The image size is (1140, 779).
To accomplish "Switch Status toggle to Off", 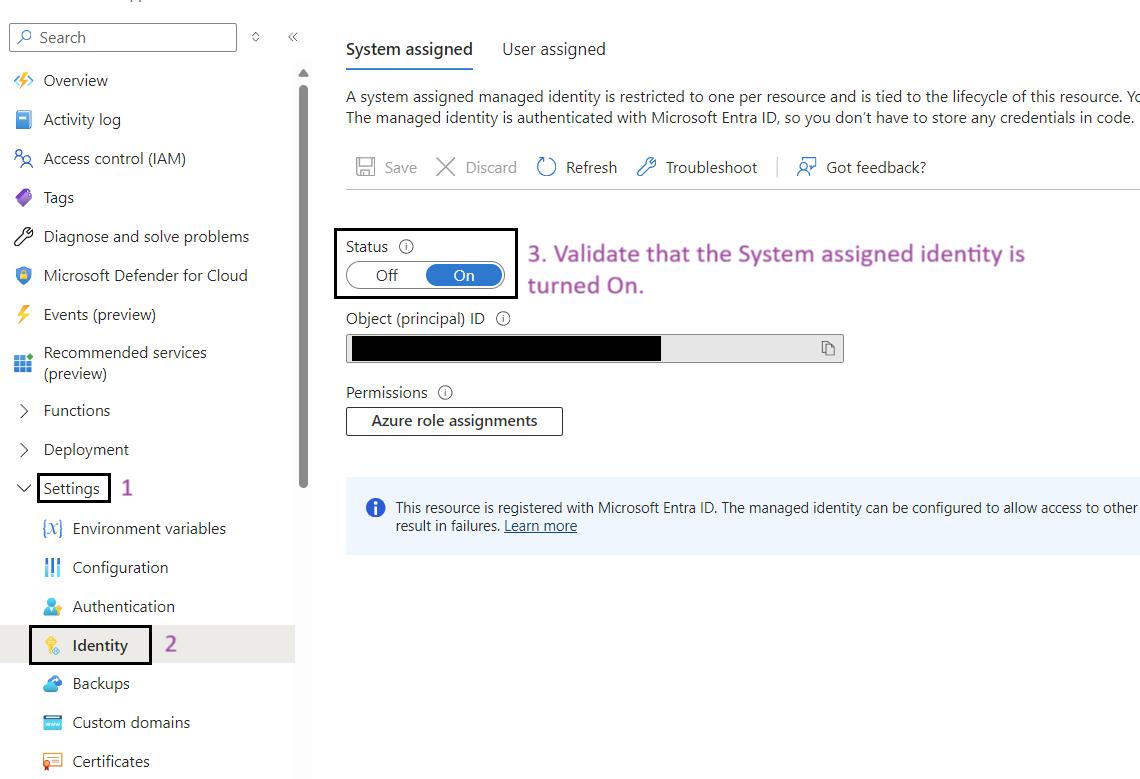I will point(386,276).
